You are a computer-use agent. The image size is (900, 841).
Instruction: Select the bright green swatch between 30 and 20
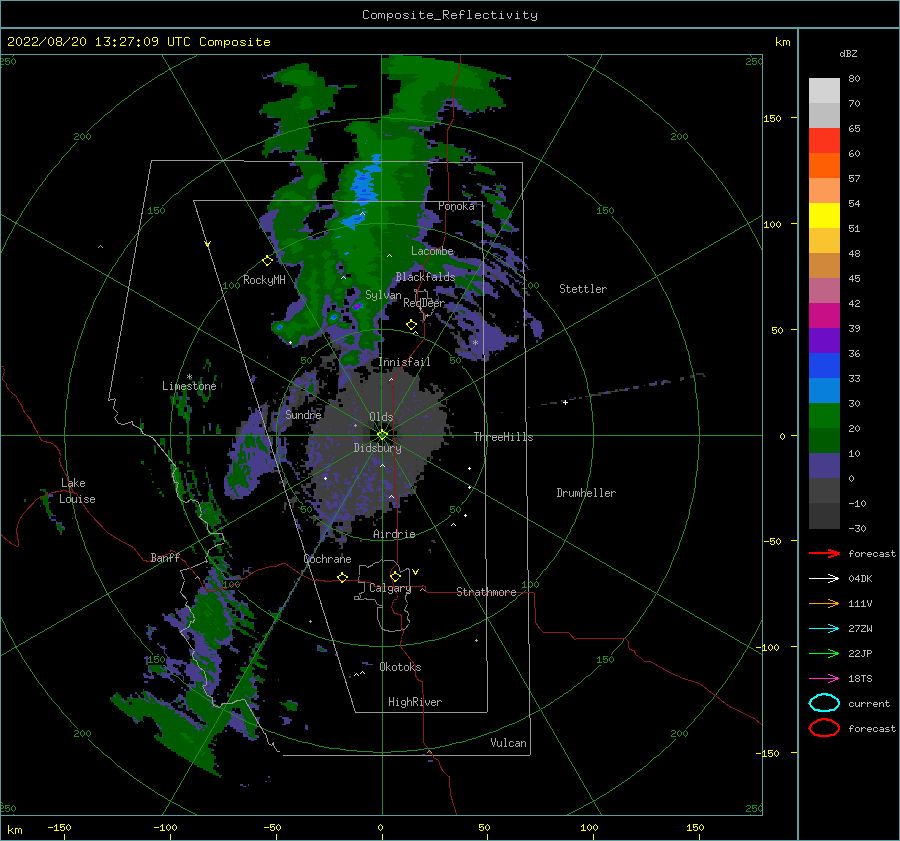(x=824, y=416)
